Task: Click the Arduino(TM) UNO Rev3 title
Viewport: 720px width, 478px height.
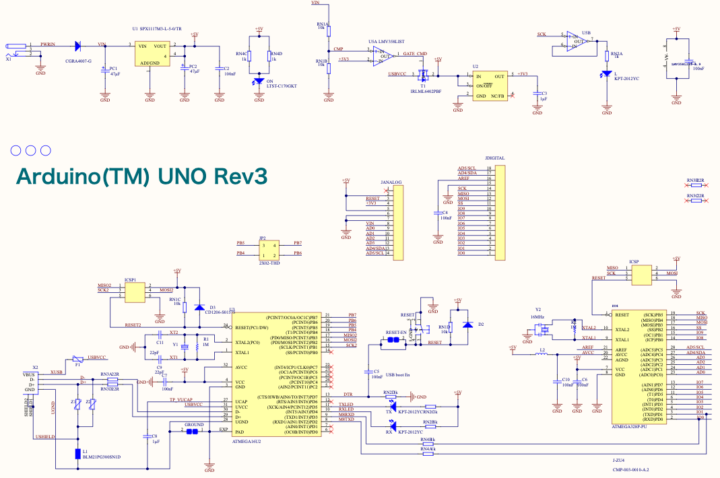Action: [141, 177]
